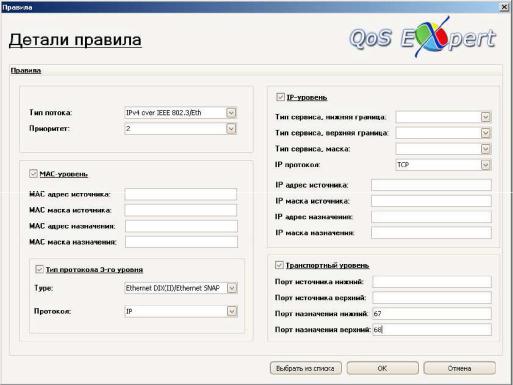
Task: Focus the MAC адрес источника field
Action: 181,194
